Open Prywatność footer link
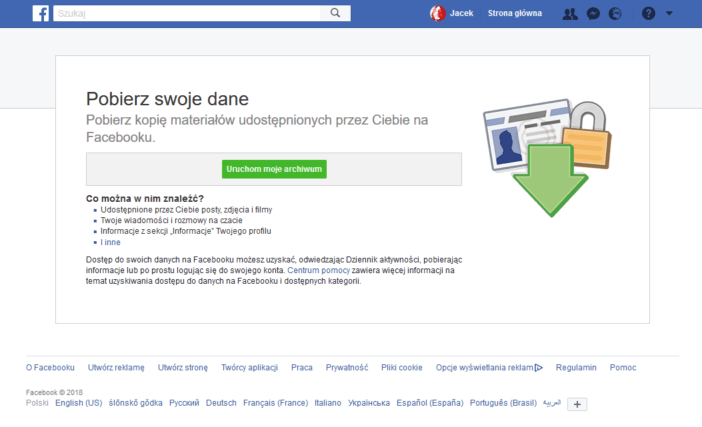The image size is (702, 427). [347, 367]
